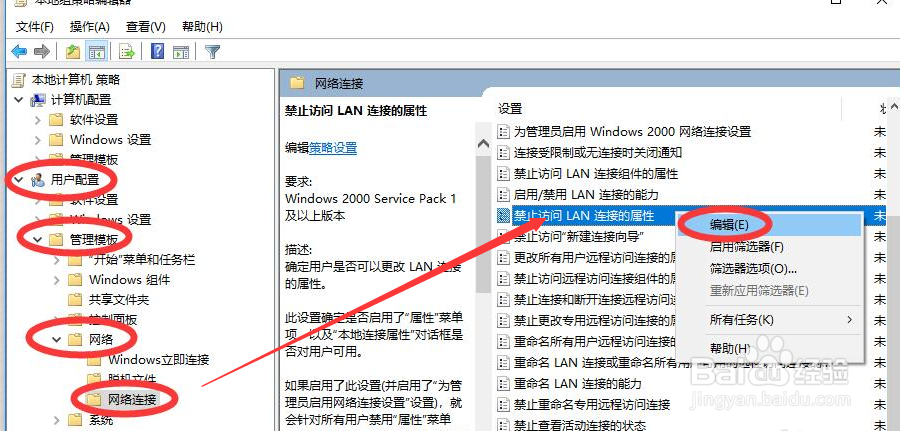This screenshot has height=431, width=900.
Task: Expand the 系统 tree node
Action: (57, 420)
